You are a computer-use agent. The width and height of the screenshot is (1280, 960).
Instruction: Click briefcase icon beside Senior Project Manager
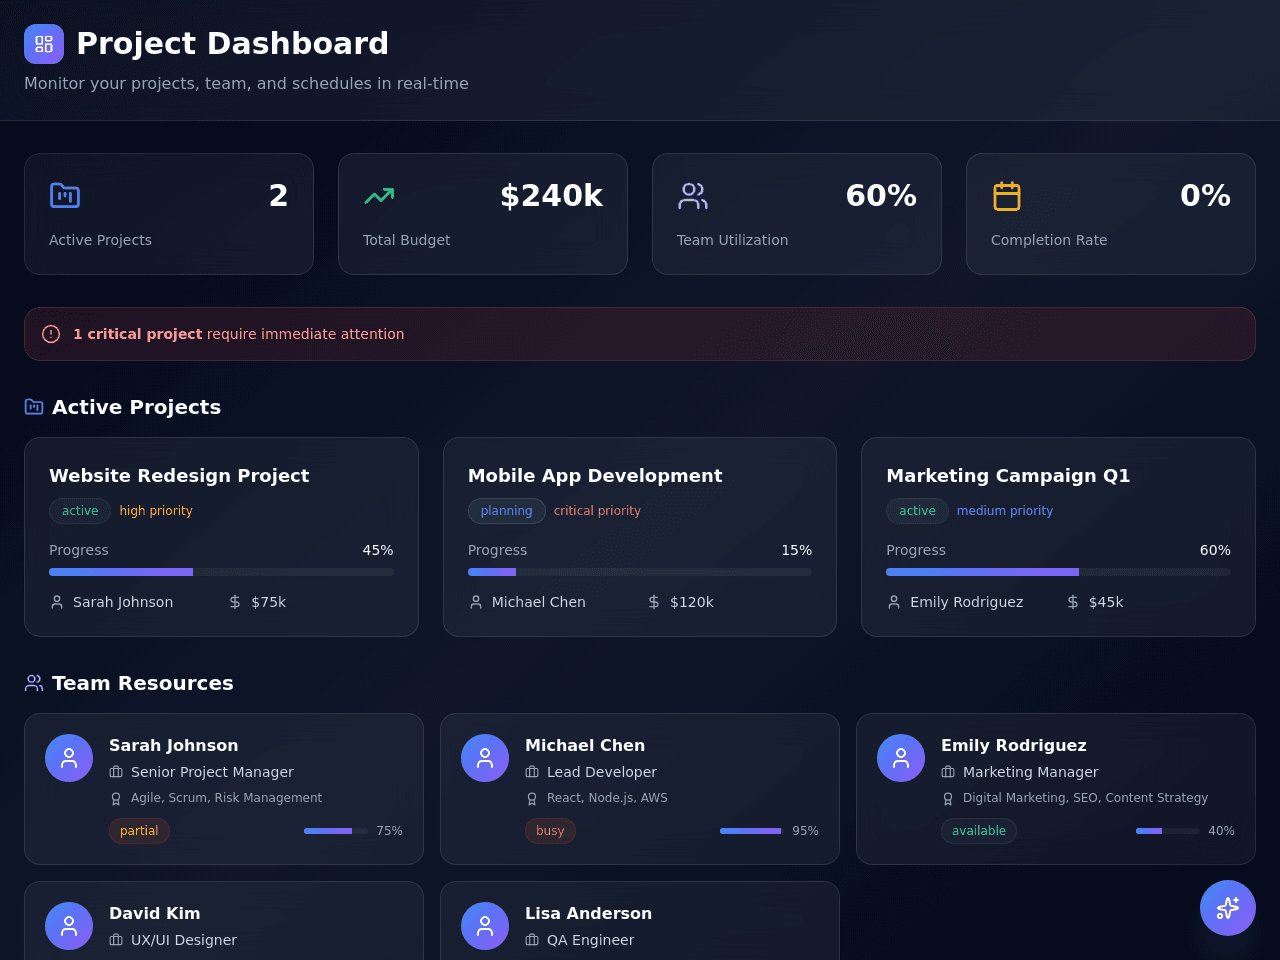click(116, 772)
